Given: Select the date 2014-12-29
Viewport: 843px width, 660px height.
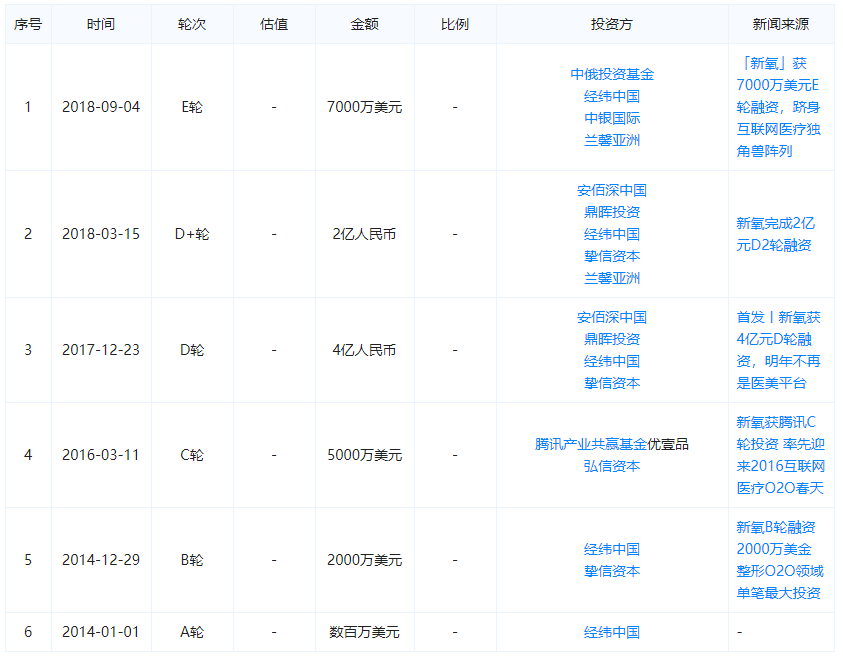Looking at the screenshot, I should [x=101, y=560].
